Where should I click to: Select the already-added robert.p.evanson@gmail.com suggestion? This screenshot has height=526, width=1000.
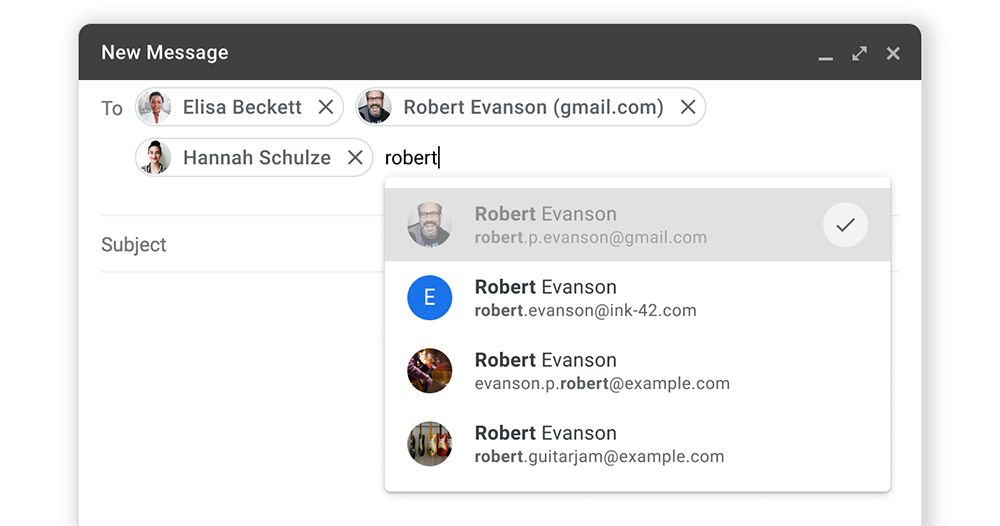click(x=638, y=224)
